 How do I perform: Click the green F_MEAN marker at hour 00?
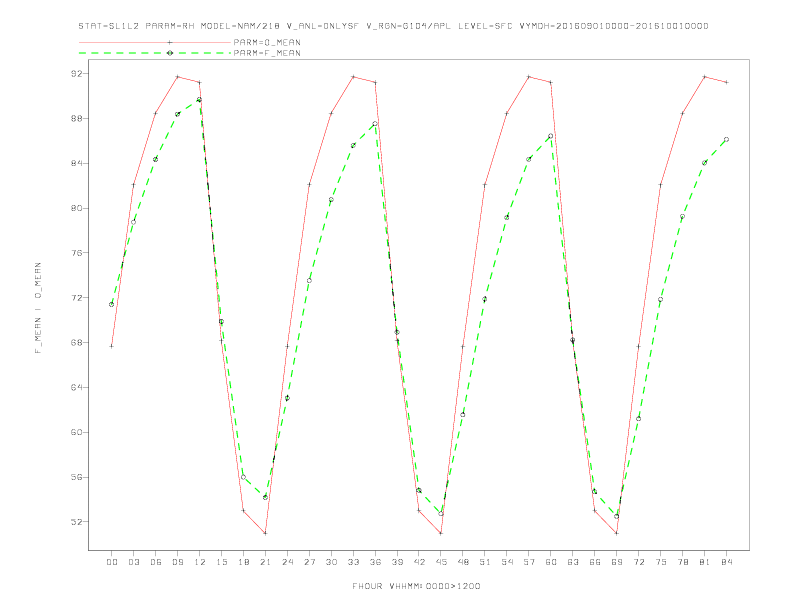pyautogui.click(x=112, y=304)
